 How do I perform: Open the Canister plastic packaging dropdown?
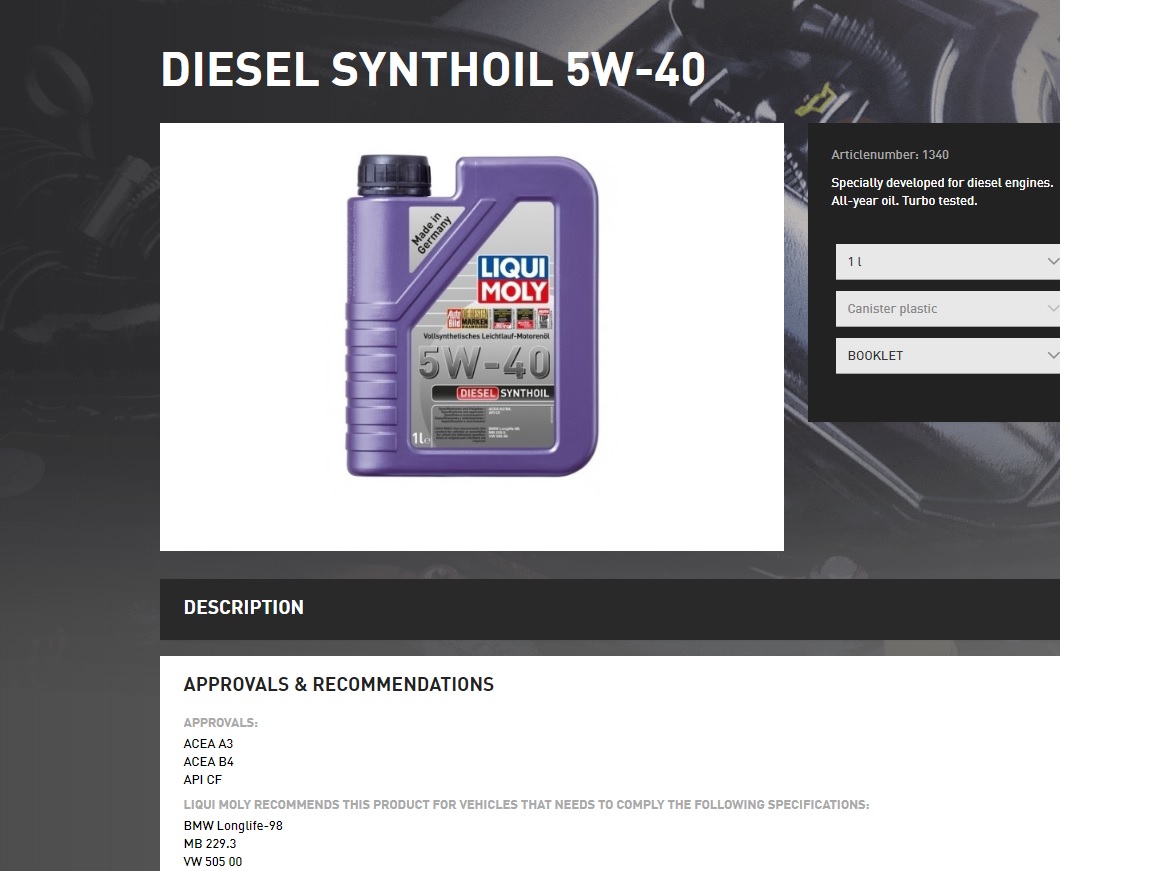point(947,308)
